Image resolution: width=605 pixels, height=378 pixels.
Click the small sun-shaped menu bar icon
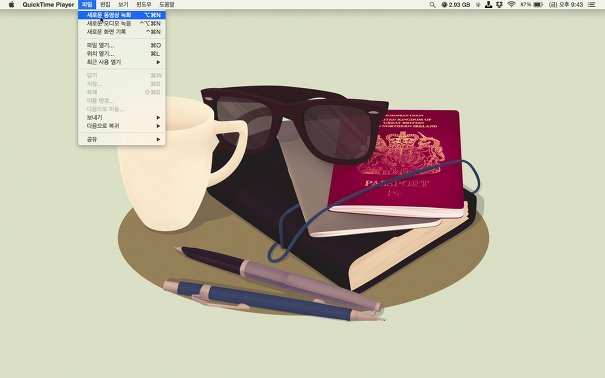click(x=478, y=5)
